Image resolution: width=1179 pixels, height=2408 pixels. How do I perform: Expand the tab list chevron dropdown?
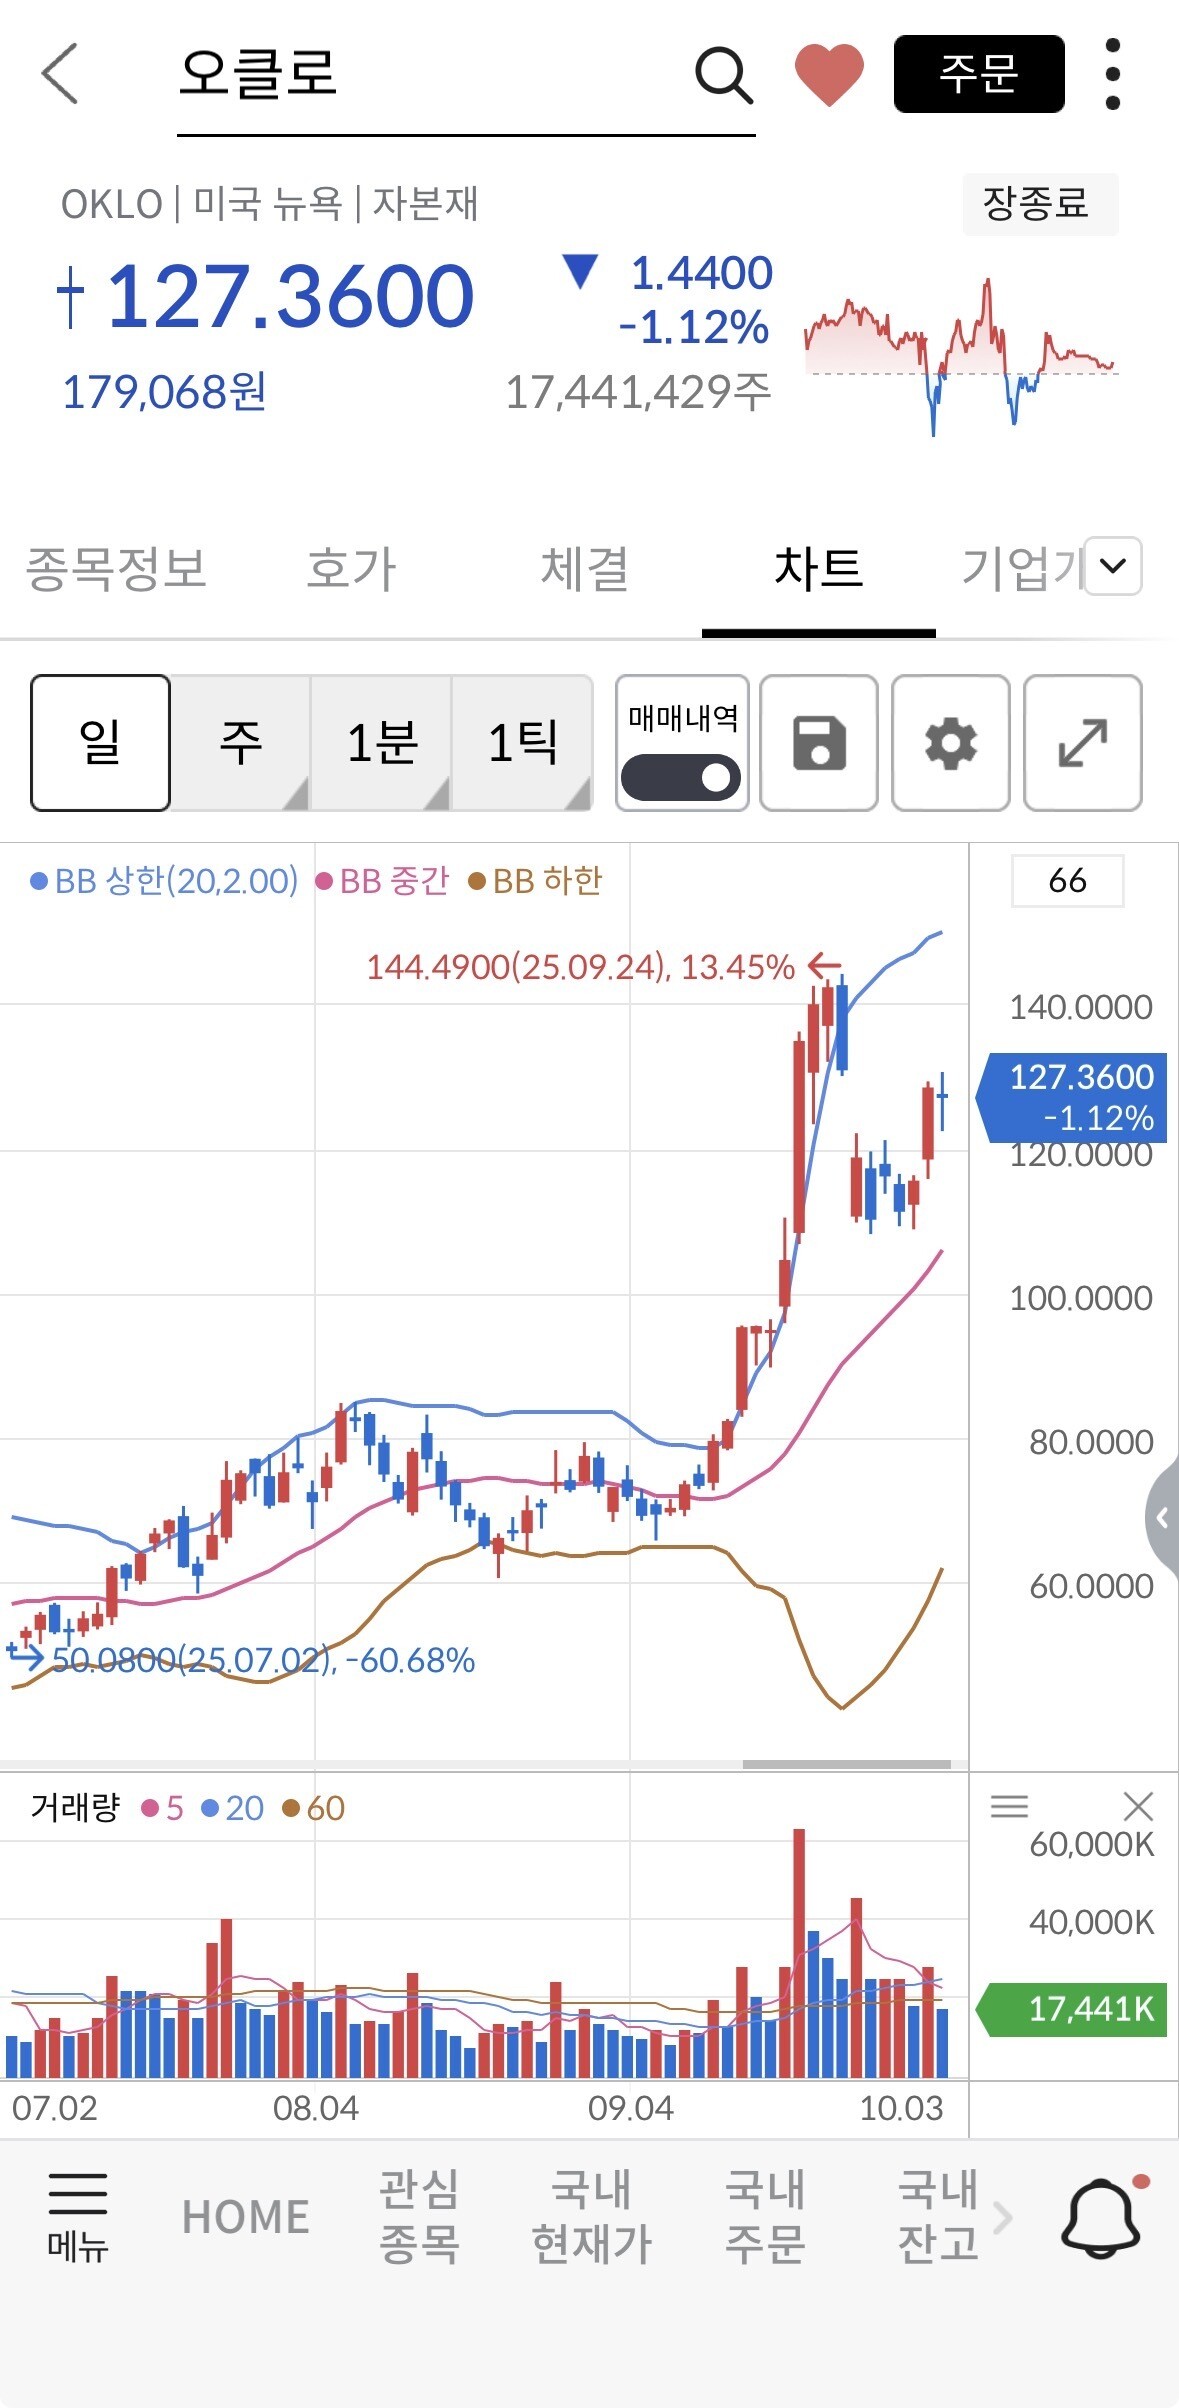point(1113,566)
